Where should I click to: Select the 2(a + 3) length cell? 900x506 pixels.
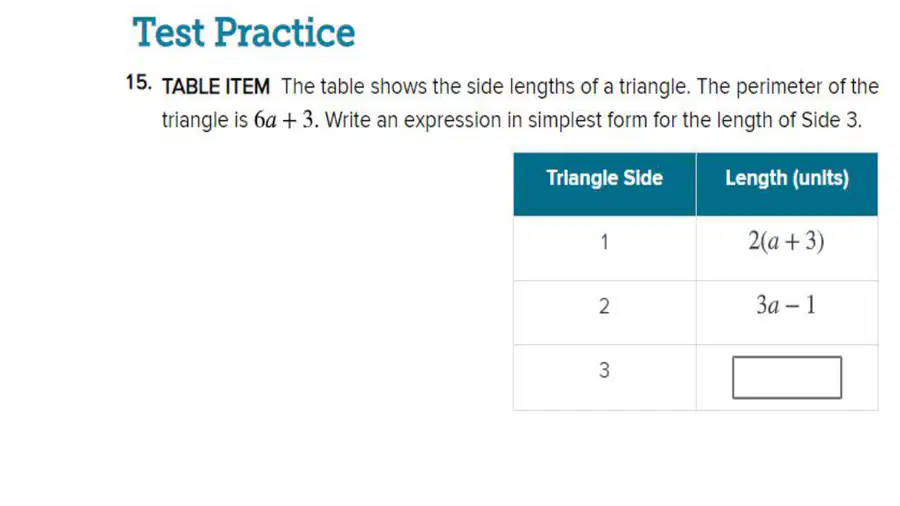(x=787, y=248)
